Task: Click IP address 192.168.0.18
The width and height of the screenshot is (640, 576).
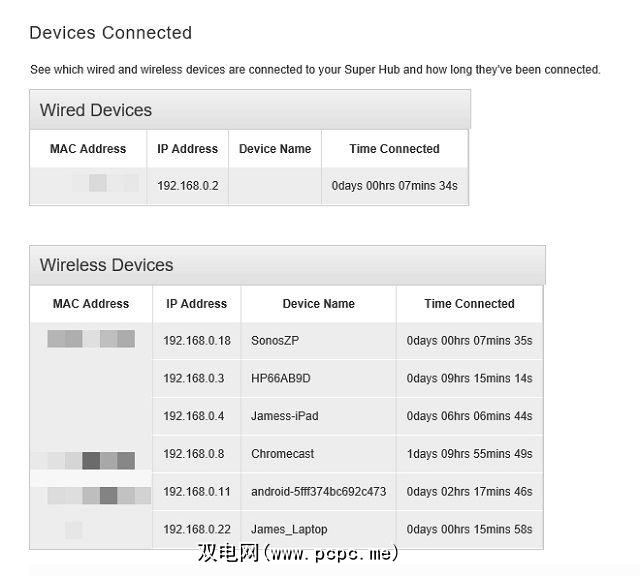Action: pyautogui.click(x=196, y=341)
